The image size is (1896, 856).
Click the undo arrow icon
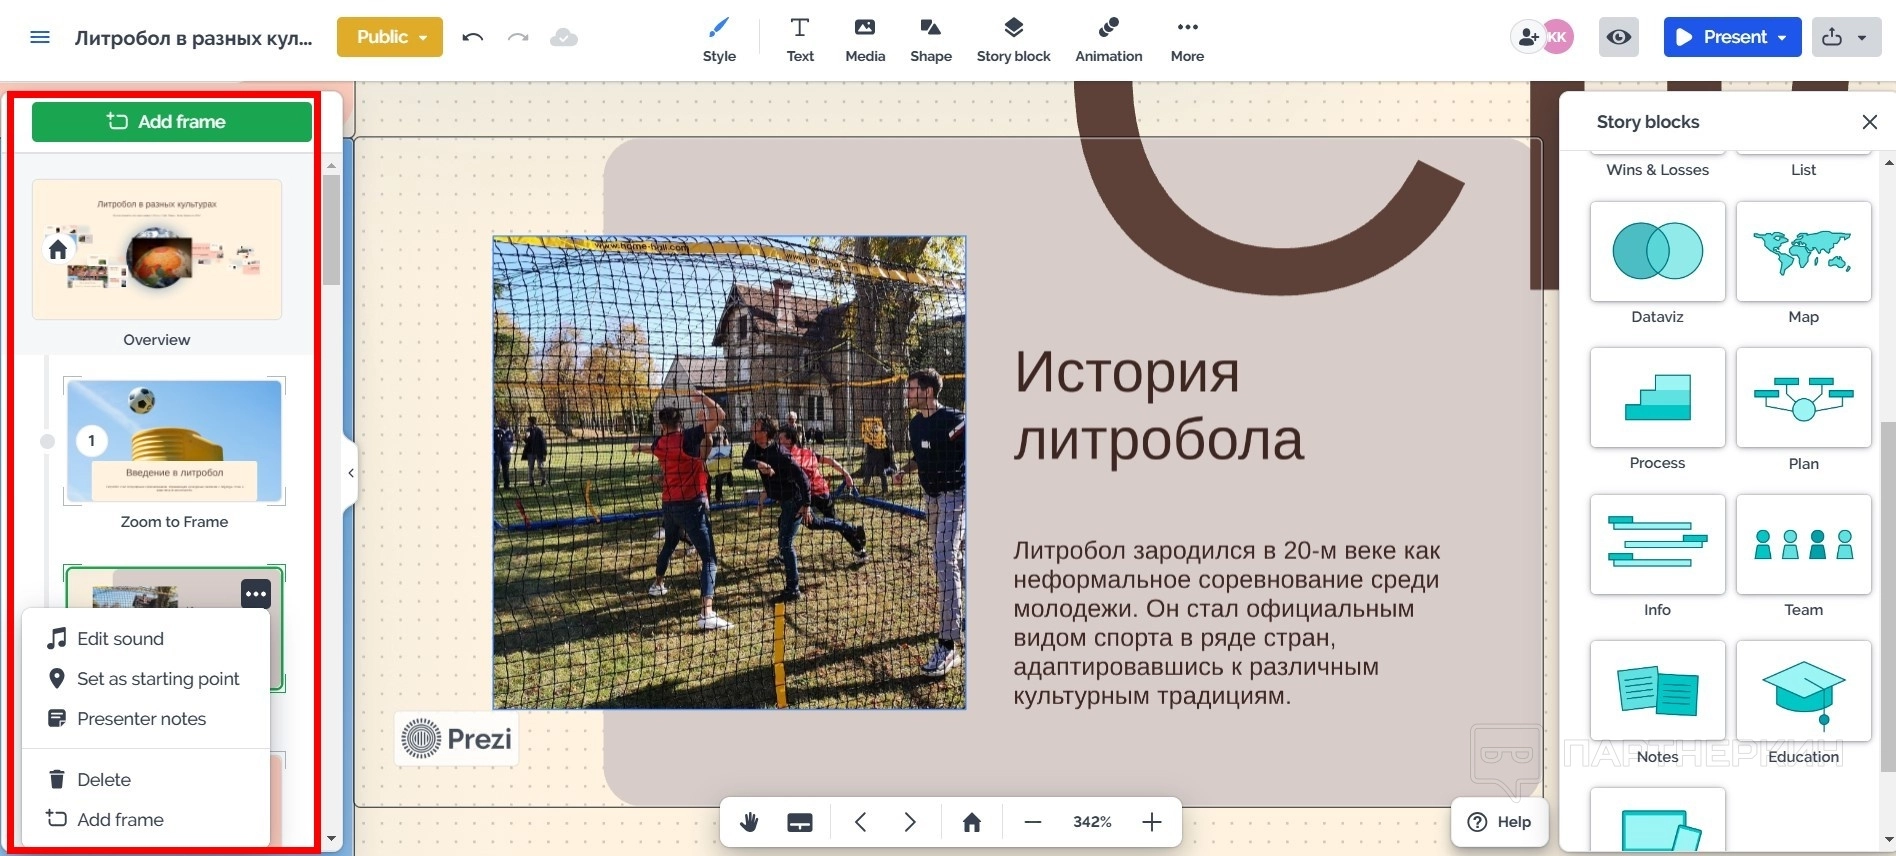tap(473, 37)
